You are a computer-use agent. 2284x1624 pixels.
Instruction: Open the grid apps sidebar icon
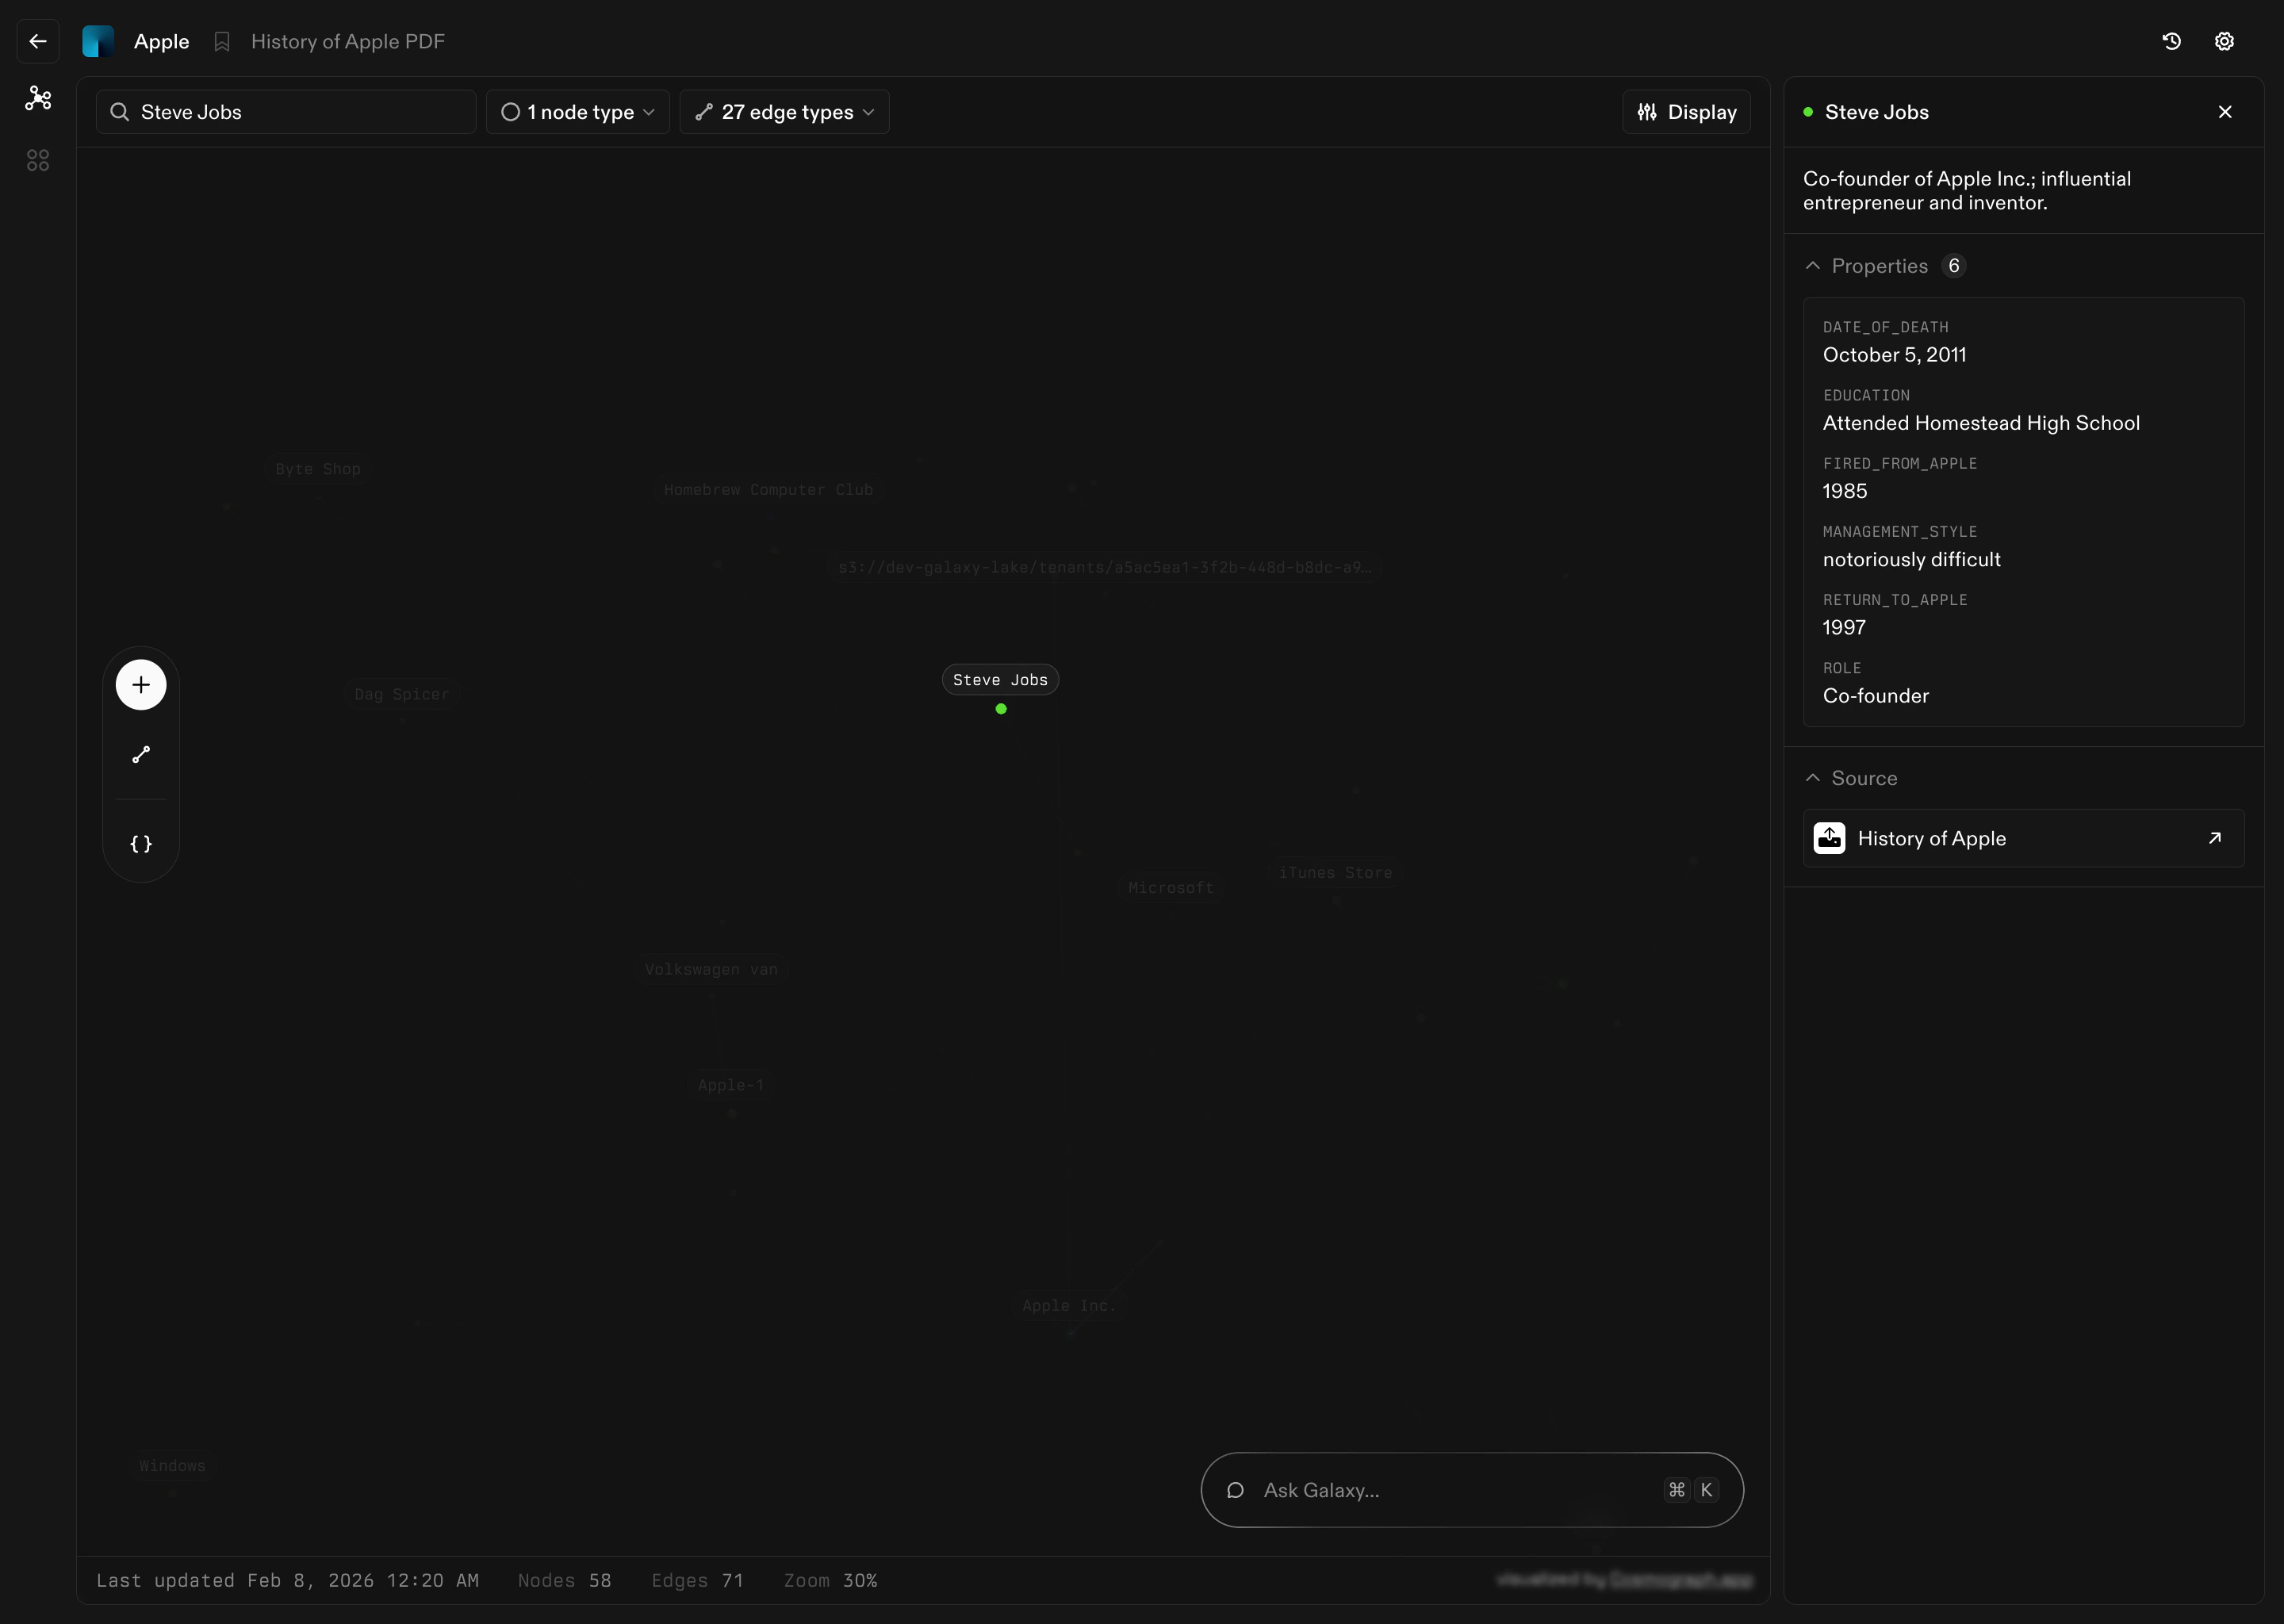38,160
